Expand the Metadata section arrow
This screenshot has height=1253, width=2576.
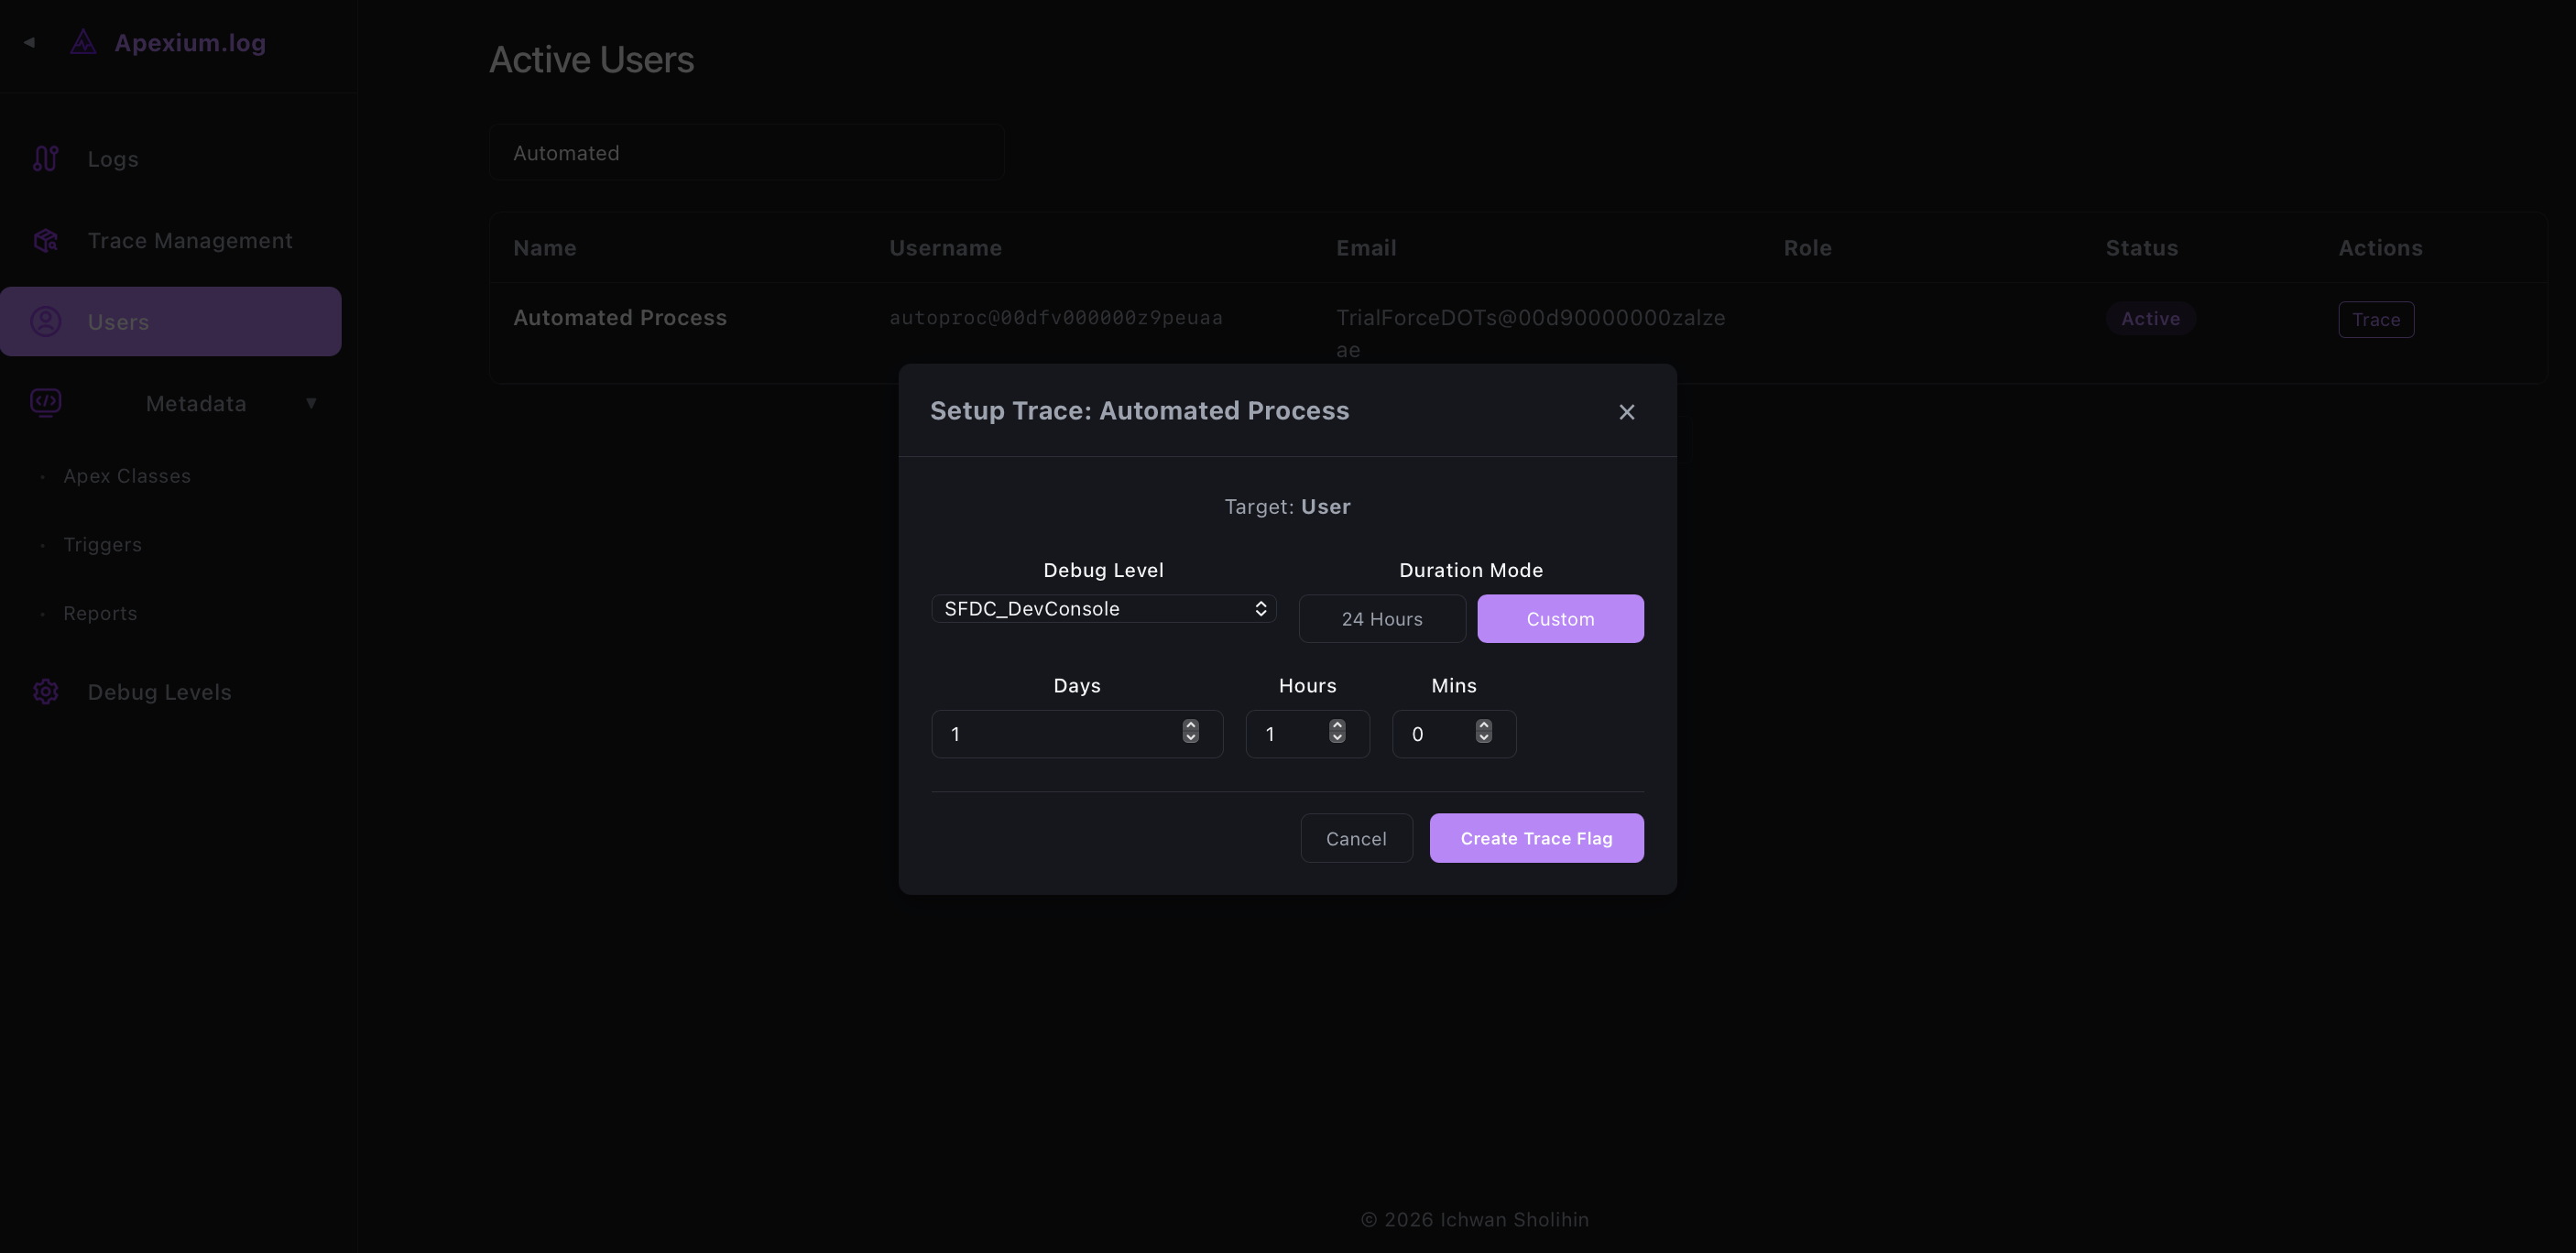311,403
